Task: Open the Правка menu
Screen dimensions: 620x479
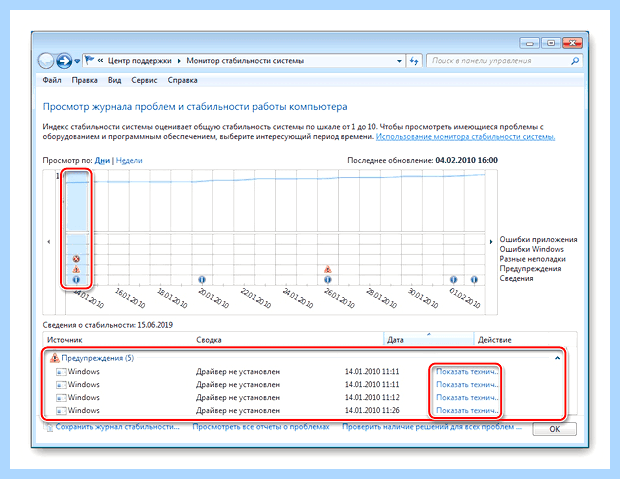Action: 85,80
